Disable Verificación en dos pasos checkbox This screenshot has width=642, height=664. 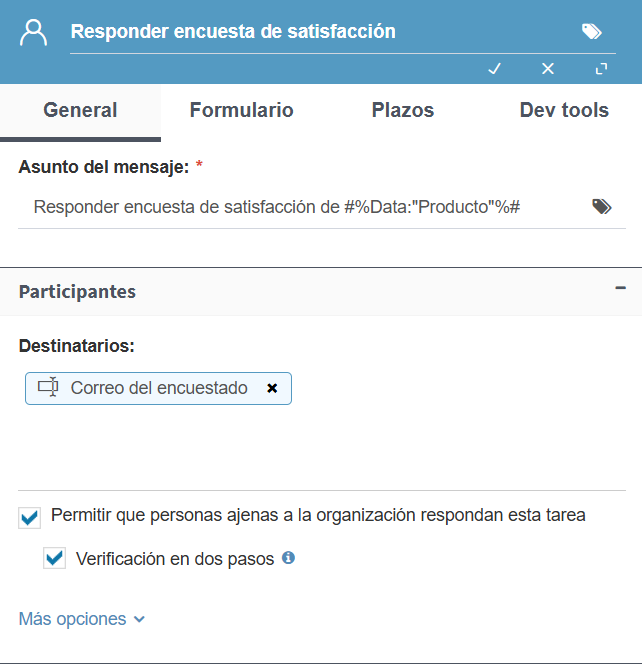(55, 558)
